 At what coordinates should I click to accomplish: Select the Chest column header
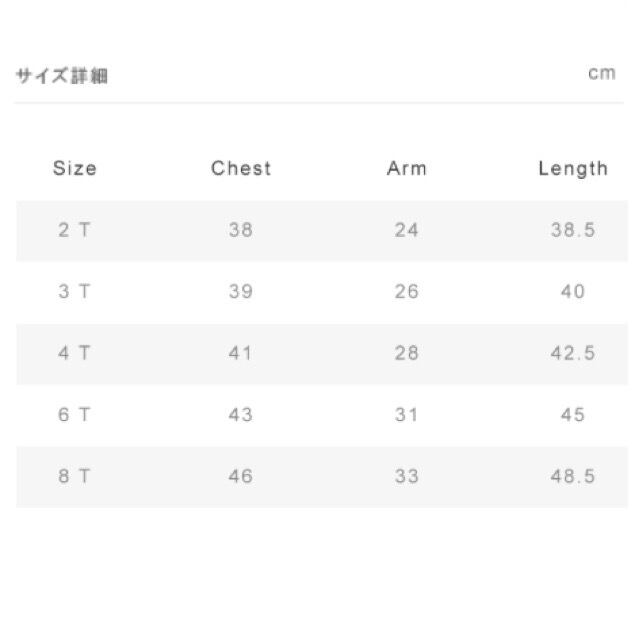pos(241,168)
